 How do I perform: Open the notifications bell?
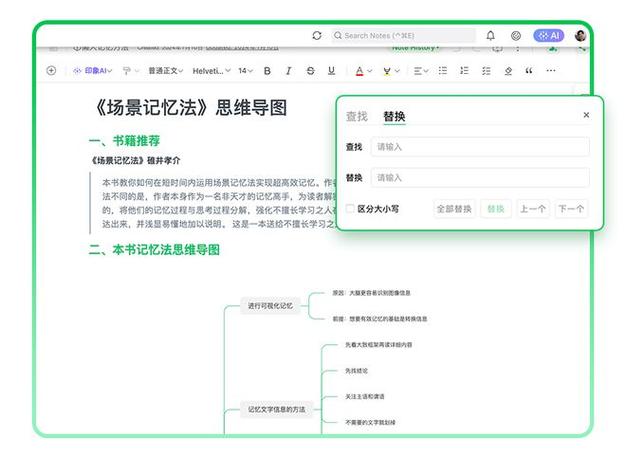[x=491, y=35]
